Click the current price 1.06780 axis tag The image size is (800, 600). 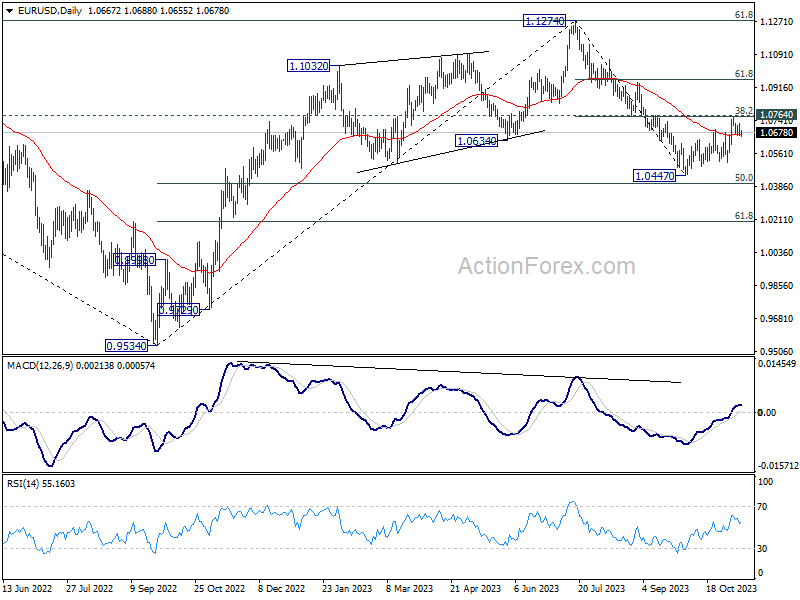[777, 133]
